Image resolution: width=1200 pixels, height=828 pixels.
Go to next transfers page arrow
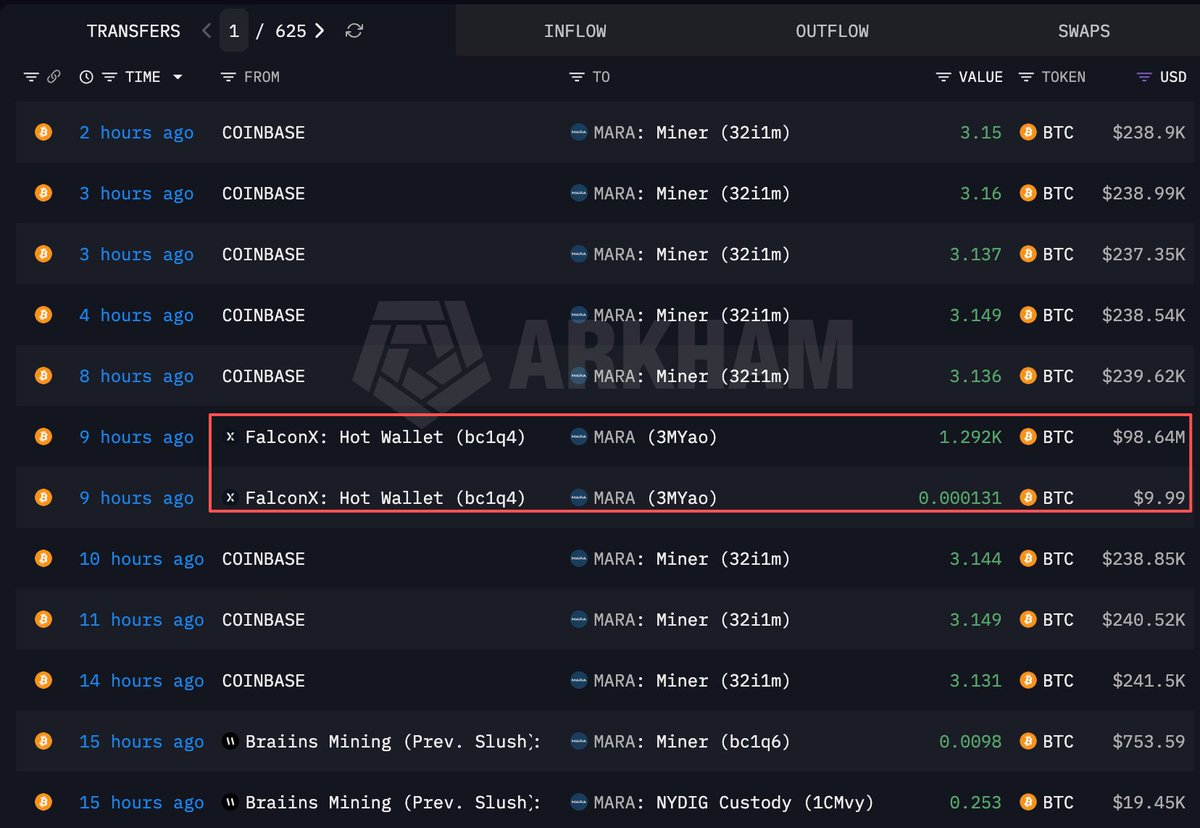pyautogui.click(x=319, y=31)
